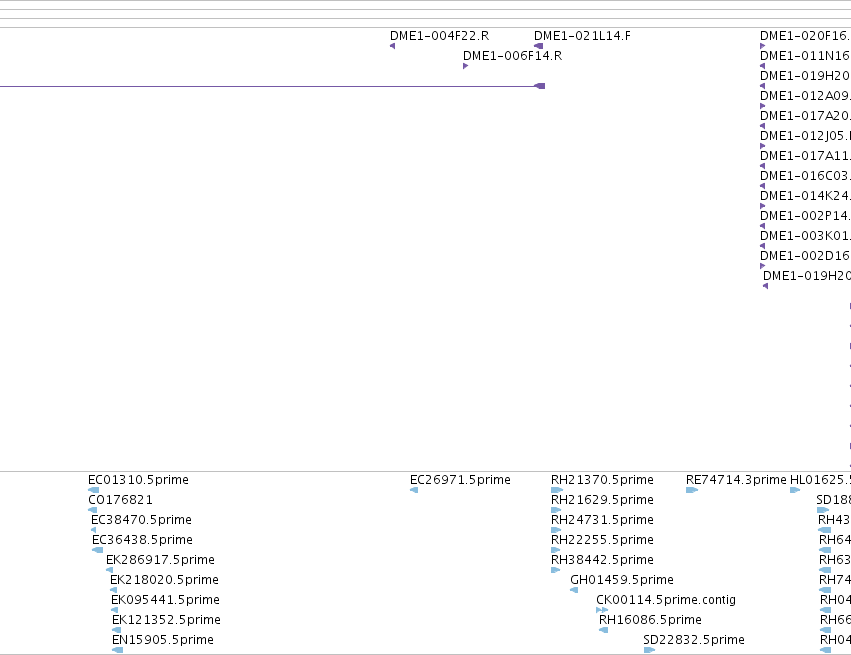851x655 pixels.
Task: Select the RH21370.5prime EST label
Action: pos(602,480)
